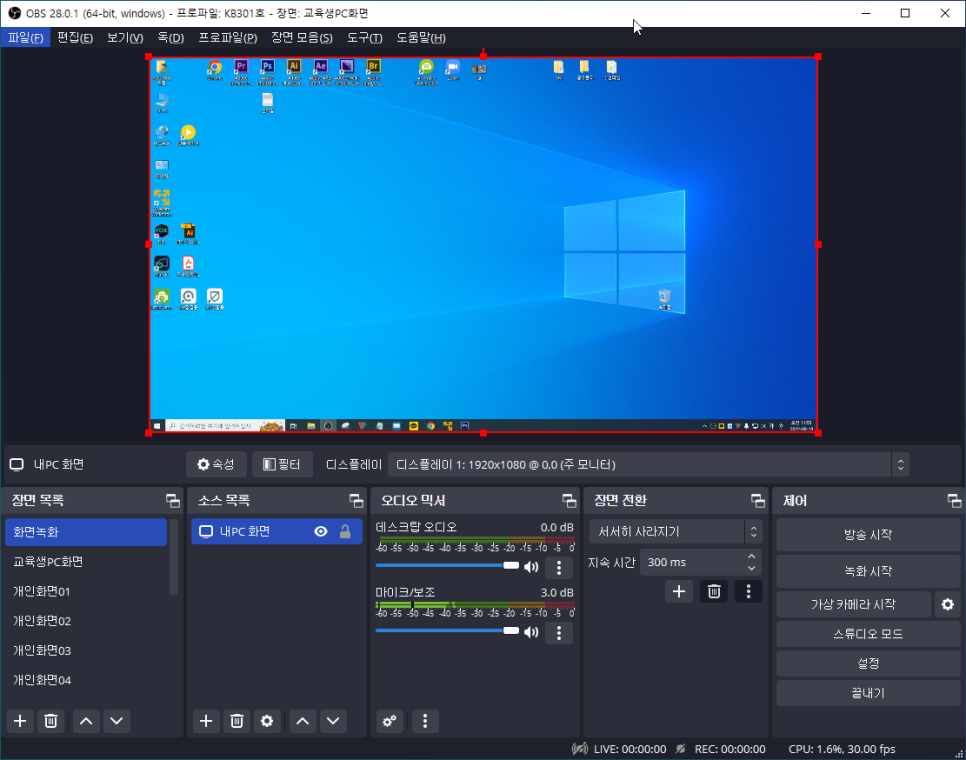Select 개인화면01 scene
This screenshot has width=966, height=760.
(86, 591)
